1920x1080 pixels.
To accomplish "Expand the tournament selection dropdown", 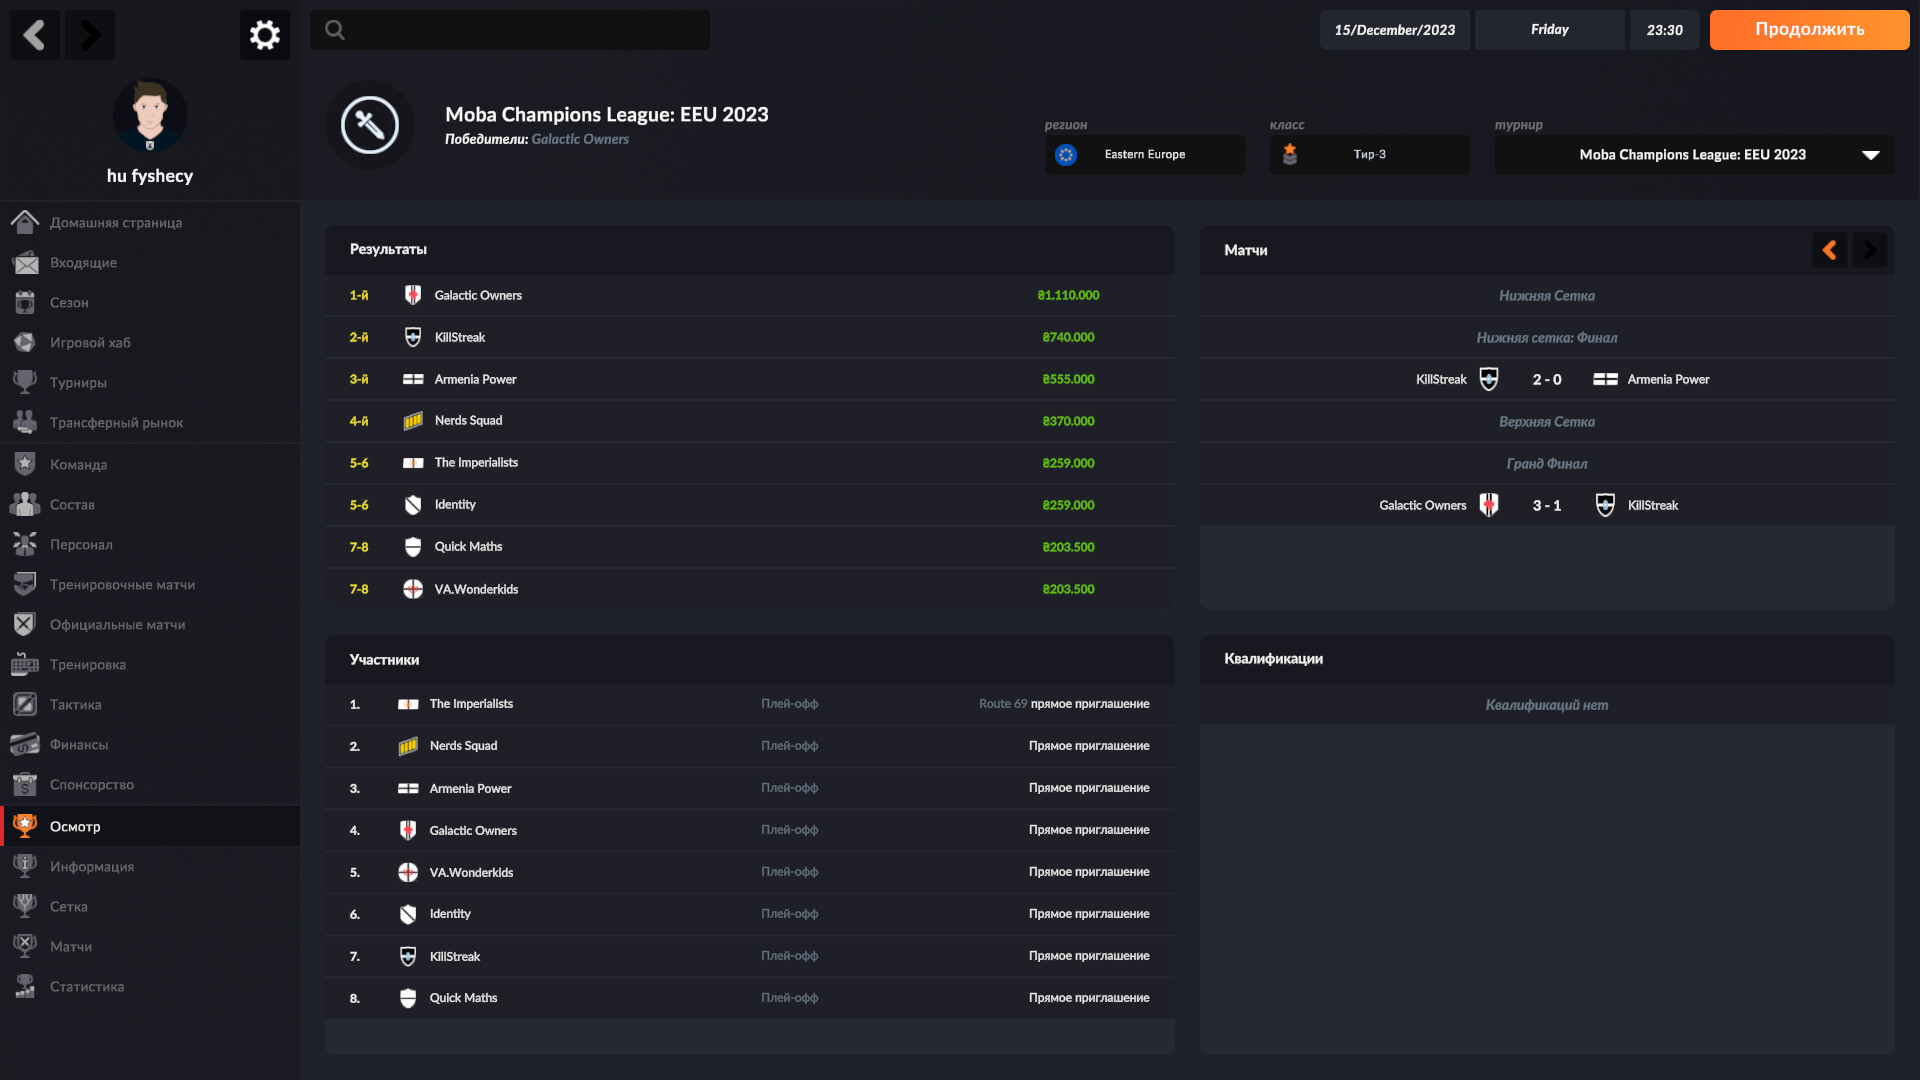I will pyautogui.click(x=1870, y=155).
